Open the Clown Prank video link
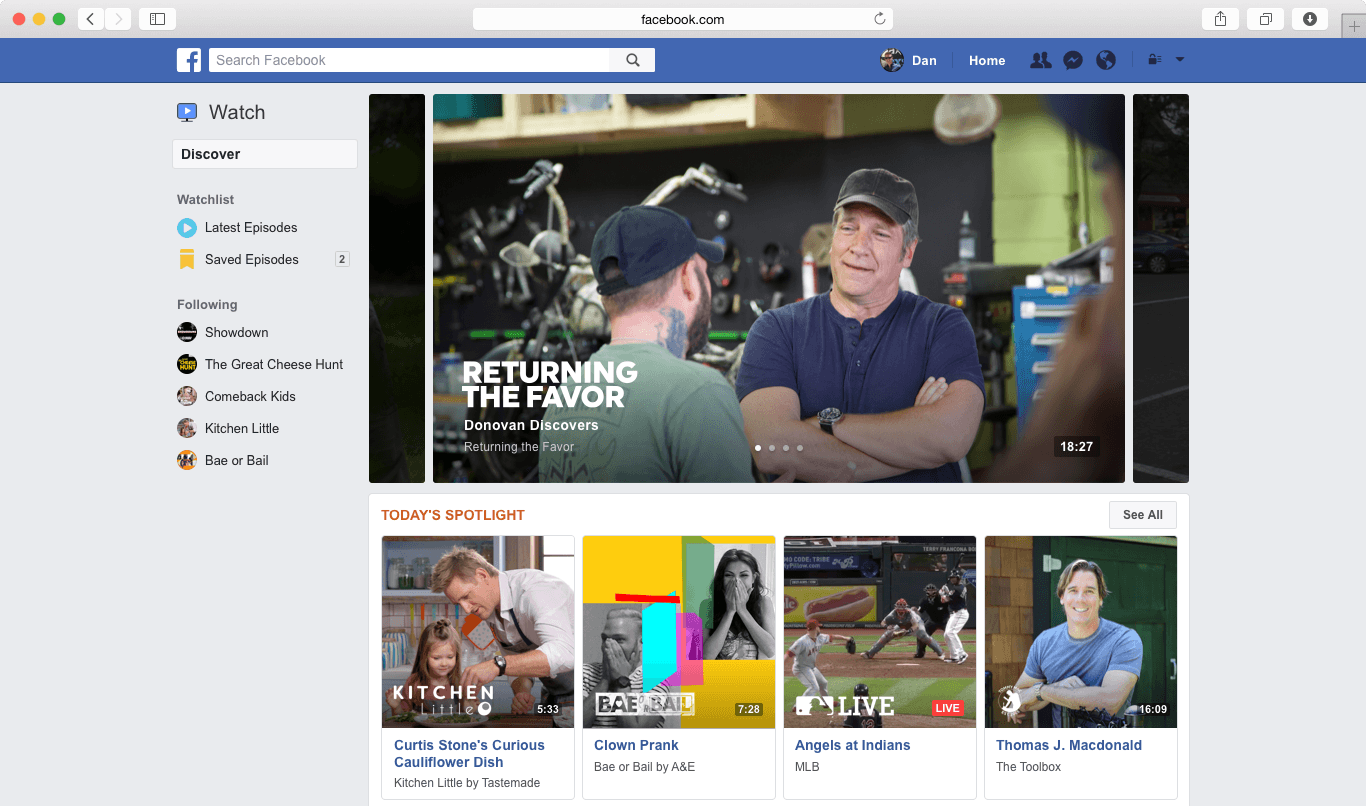The image size is (1366, 806). (x=636, y=745)
